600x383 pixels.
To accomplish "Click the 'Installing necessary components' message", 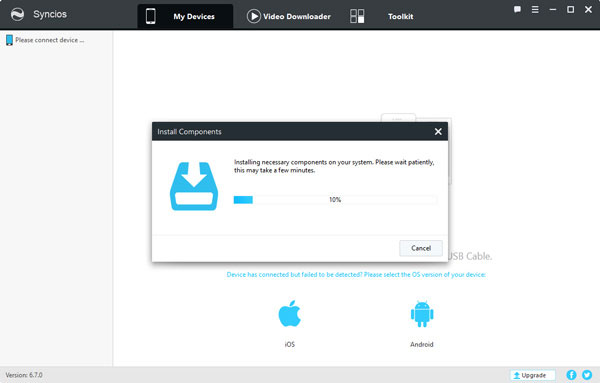I will point(334,166).
